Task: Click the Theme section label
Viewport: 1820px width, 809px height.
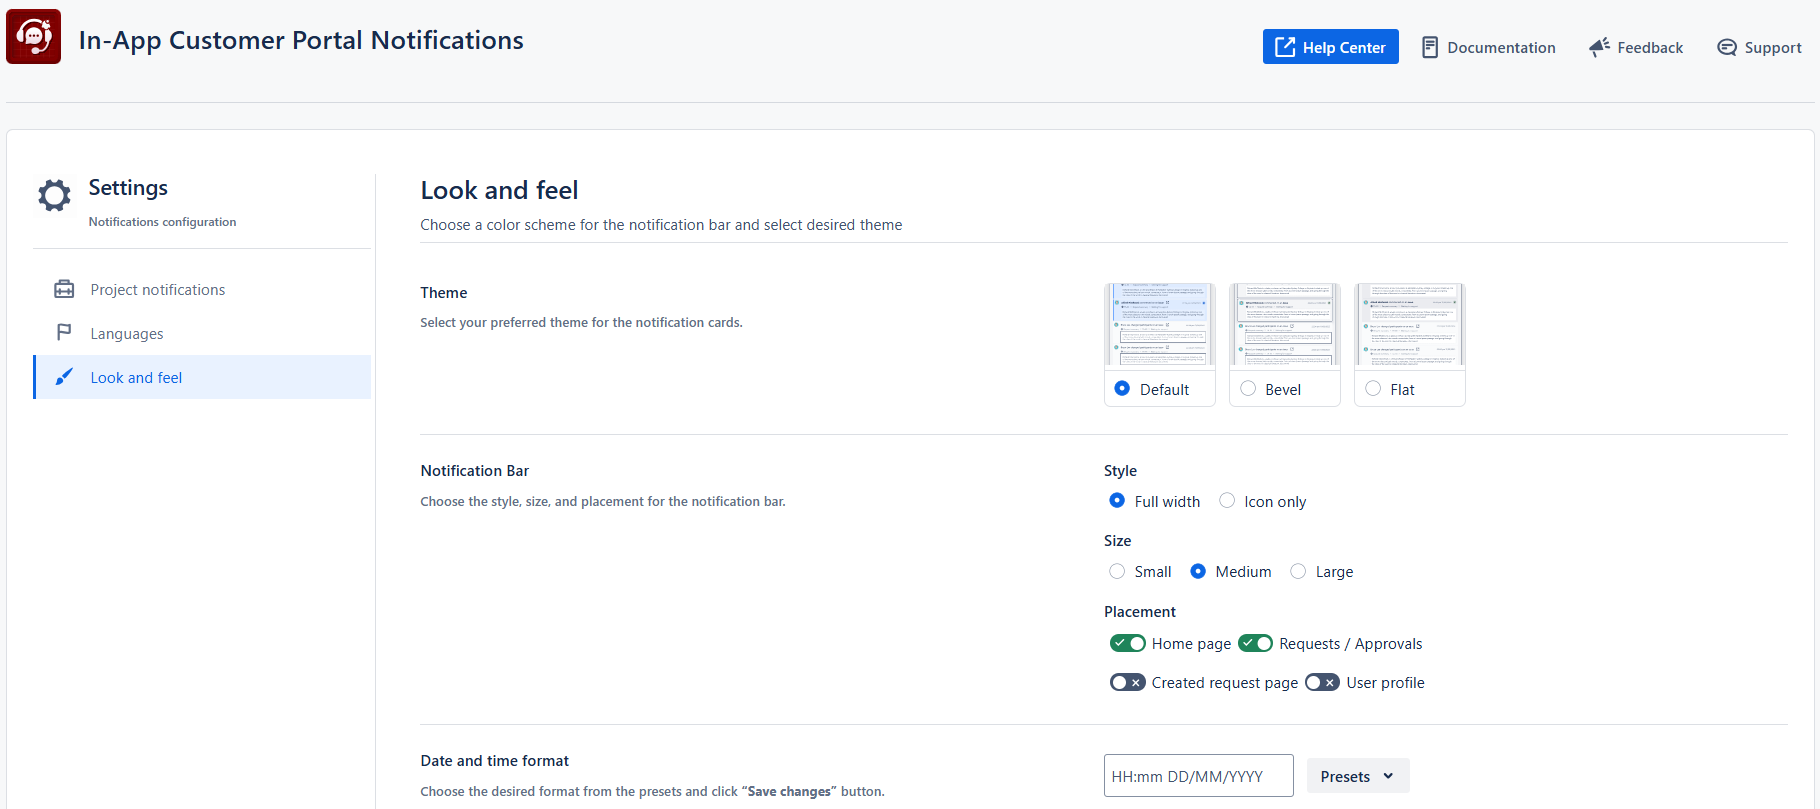Action: (x=444, y=293)
